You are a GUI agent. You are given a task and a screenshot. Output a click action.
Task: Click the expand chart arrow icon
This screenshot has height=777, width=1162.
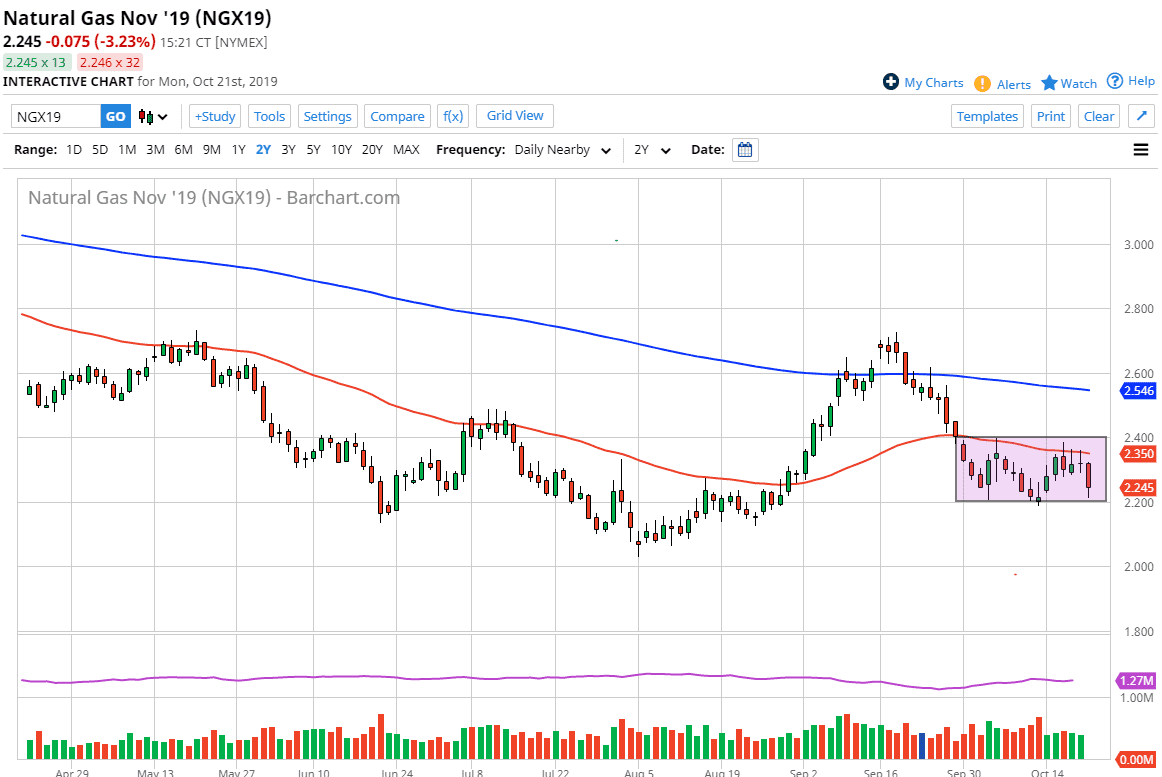click(1140, 116)
